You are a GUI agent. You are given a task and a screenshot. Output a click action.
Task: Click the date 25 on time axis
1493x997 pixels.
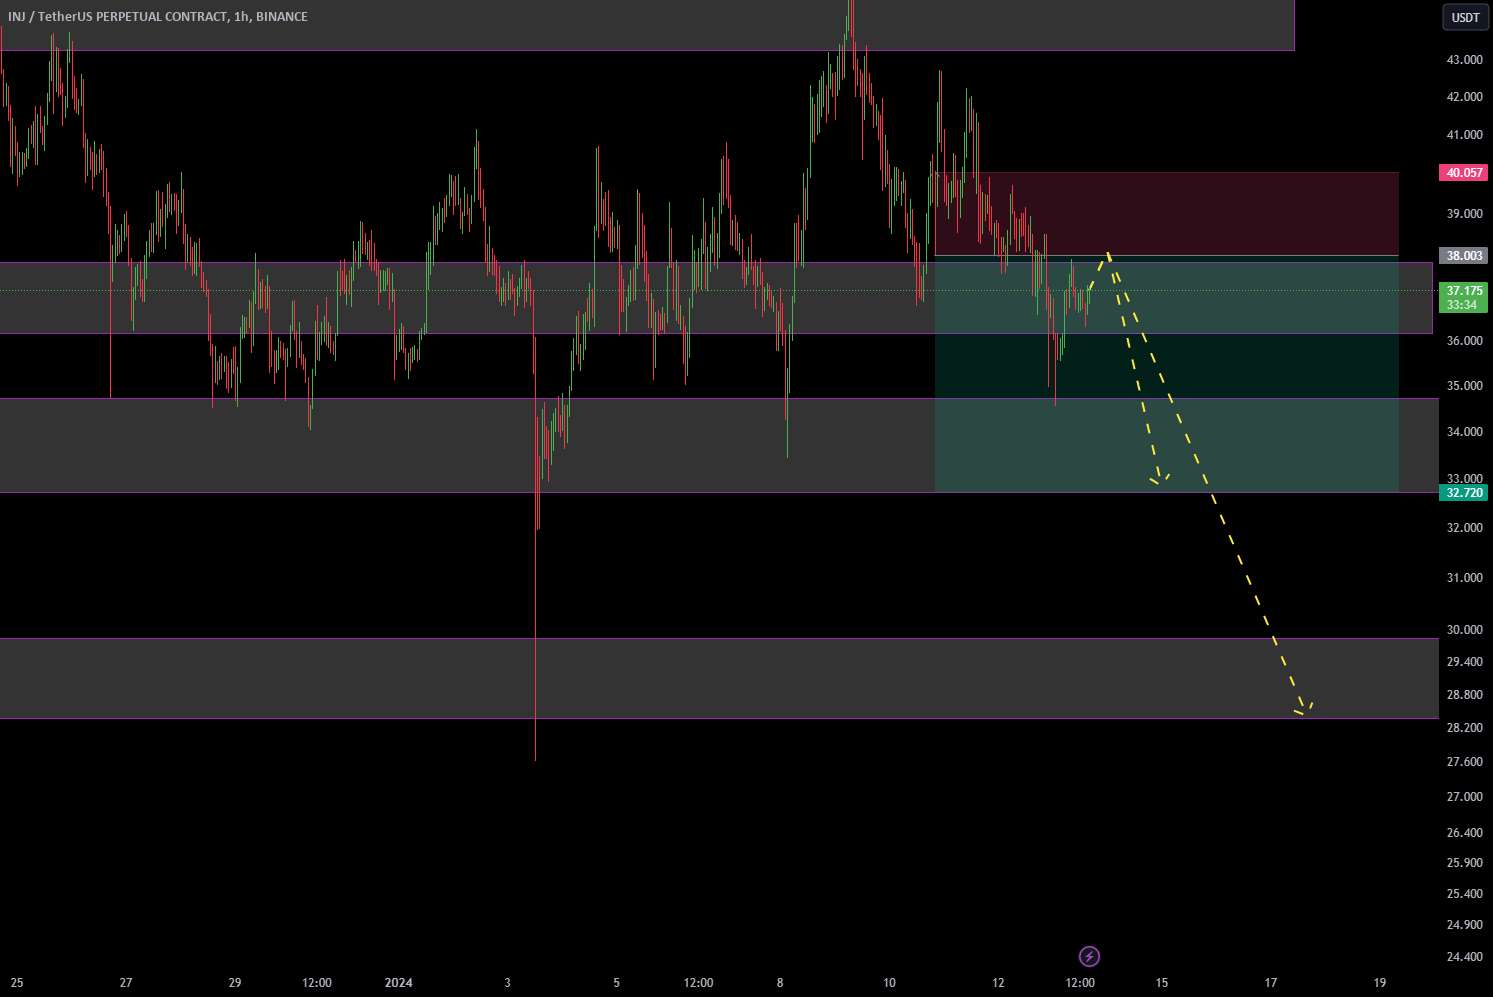16,983
